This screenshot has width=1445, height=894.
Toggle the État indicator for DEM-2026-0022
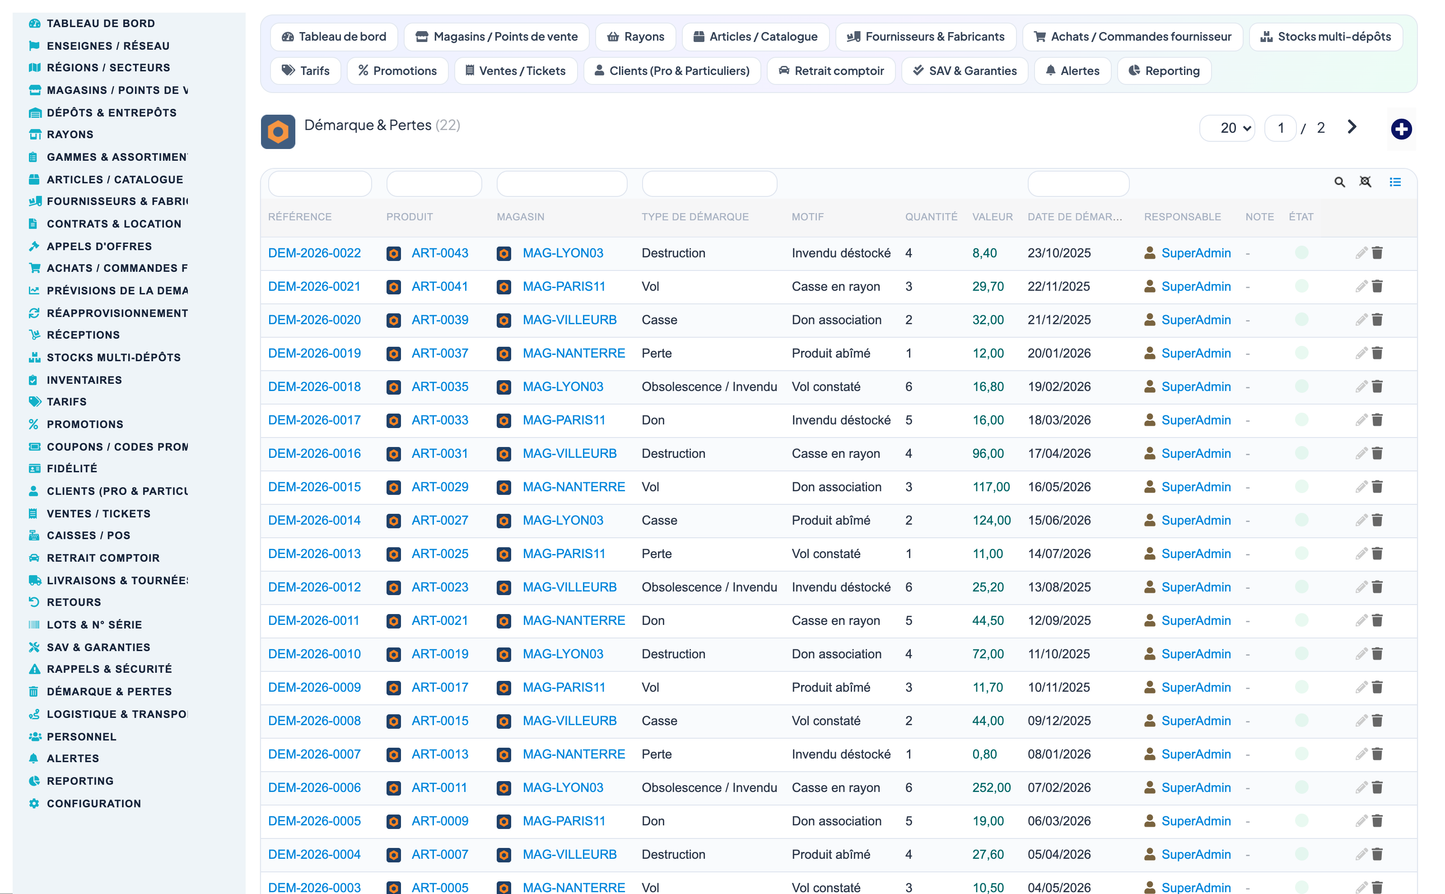coord(1301,253)
